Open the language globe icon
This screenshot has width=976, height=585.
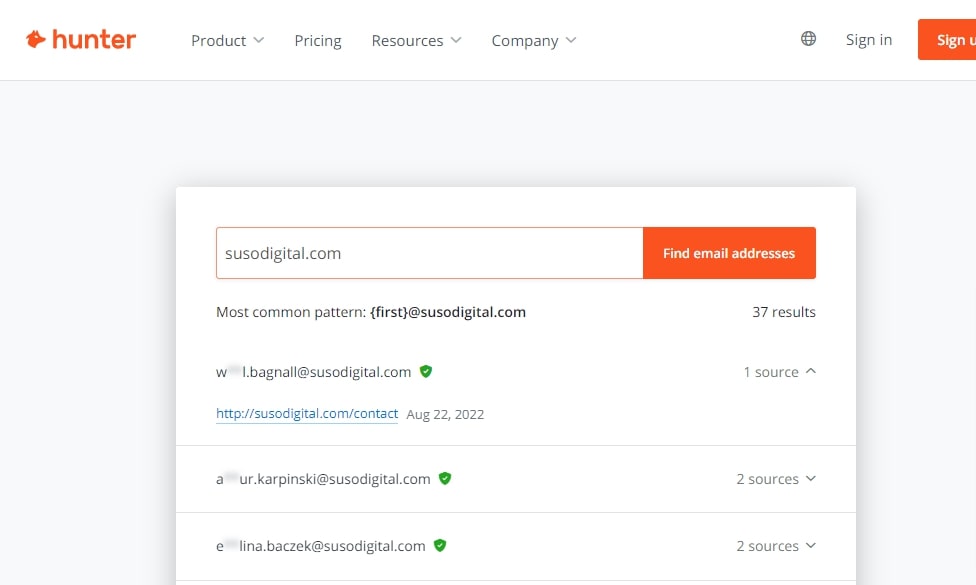pos(808,39)
